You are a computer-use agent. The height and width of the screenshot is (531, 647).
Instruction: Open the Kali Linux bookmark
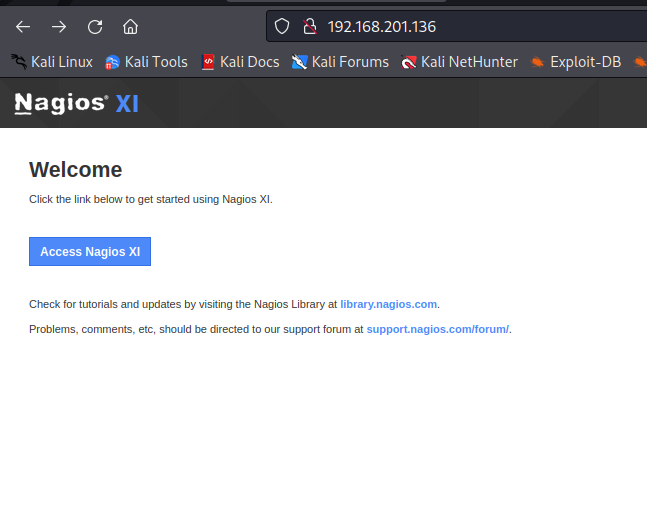[x=51, y=62]
